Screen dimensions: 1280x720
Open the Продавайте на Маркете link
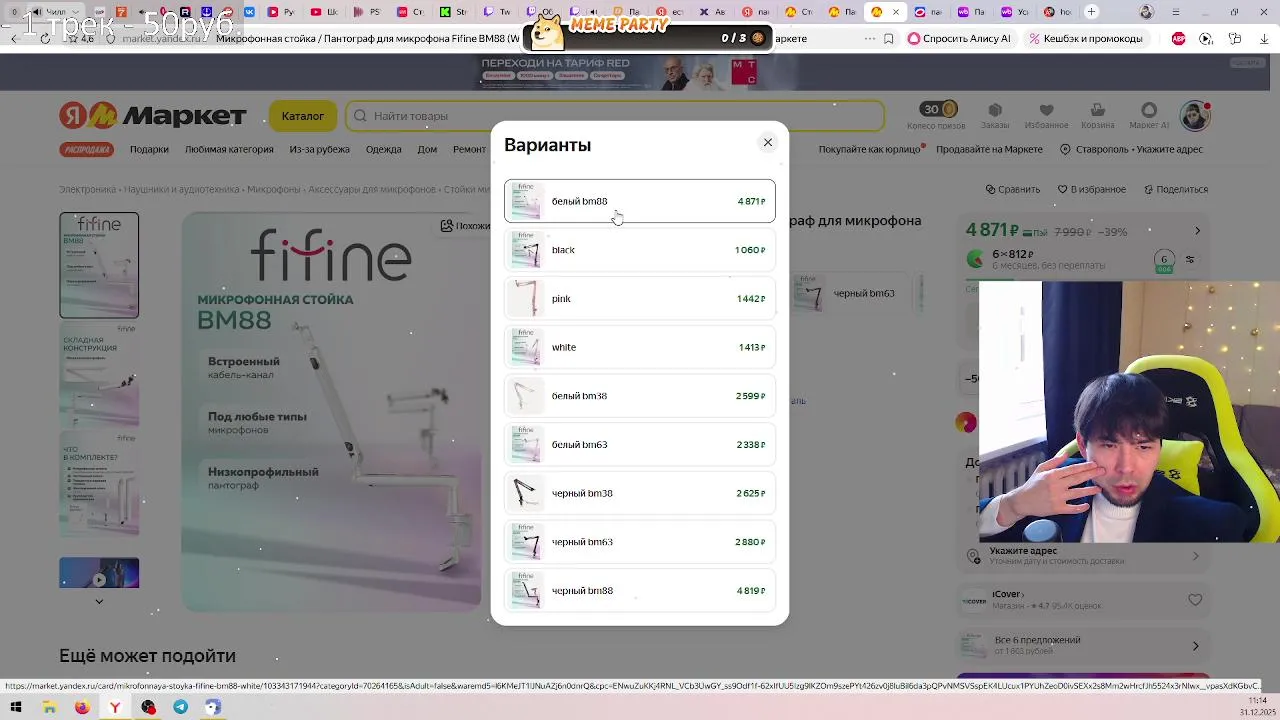[989, 149]
